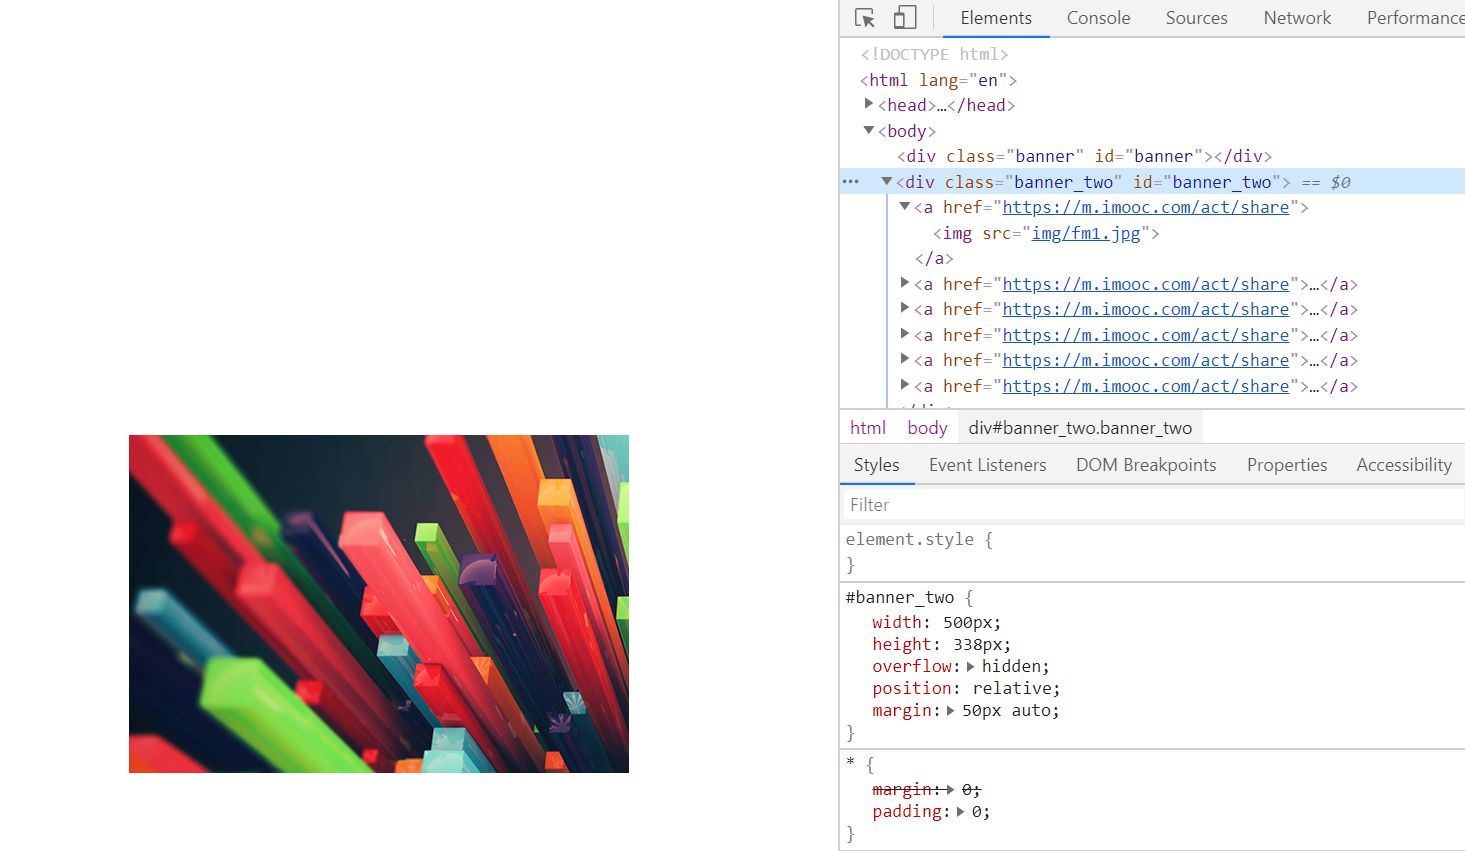Image resolution: width=1465 pixels, height=851 pixels.
Task: Open the Sources tab
Action: click(x=1196, y=18)
